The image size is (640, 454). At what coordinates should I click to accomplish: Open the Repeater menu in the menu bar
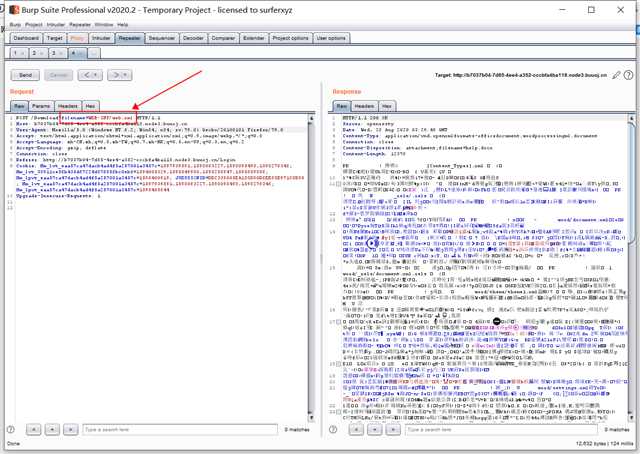[x=80, y=24]
